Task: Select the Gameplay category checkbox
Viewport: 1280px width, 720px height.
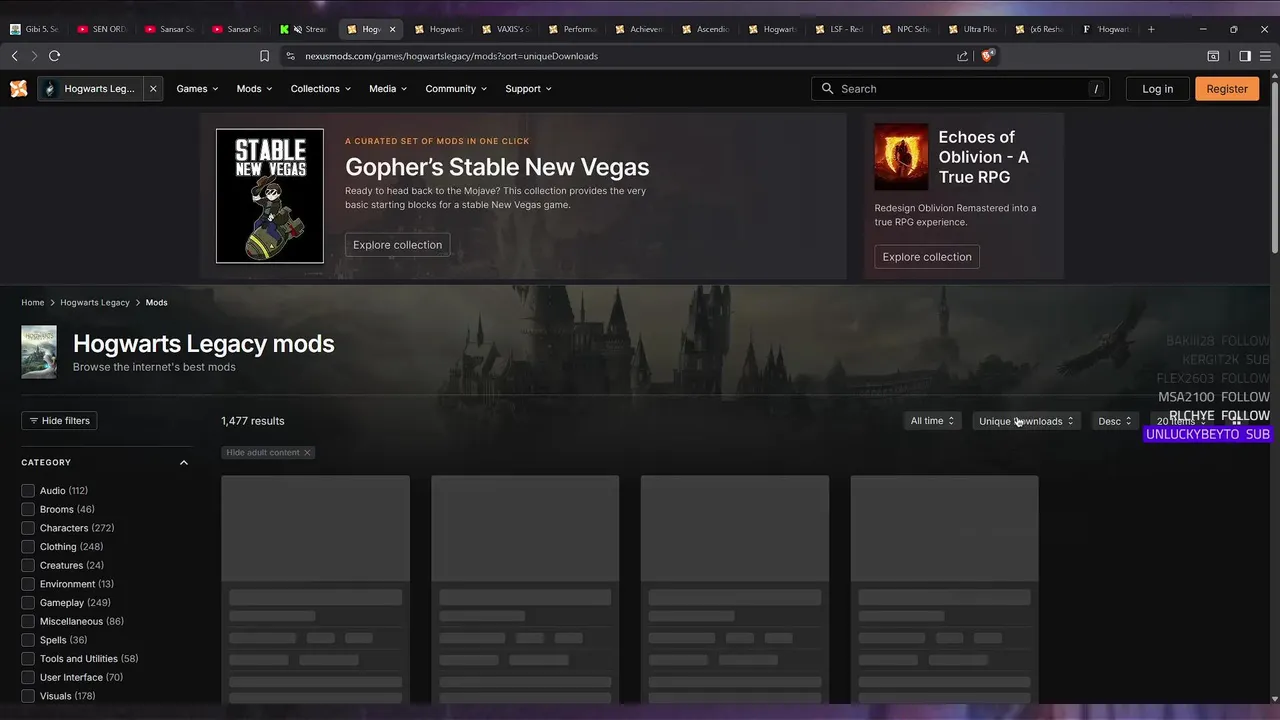Action: (28, 603)
